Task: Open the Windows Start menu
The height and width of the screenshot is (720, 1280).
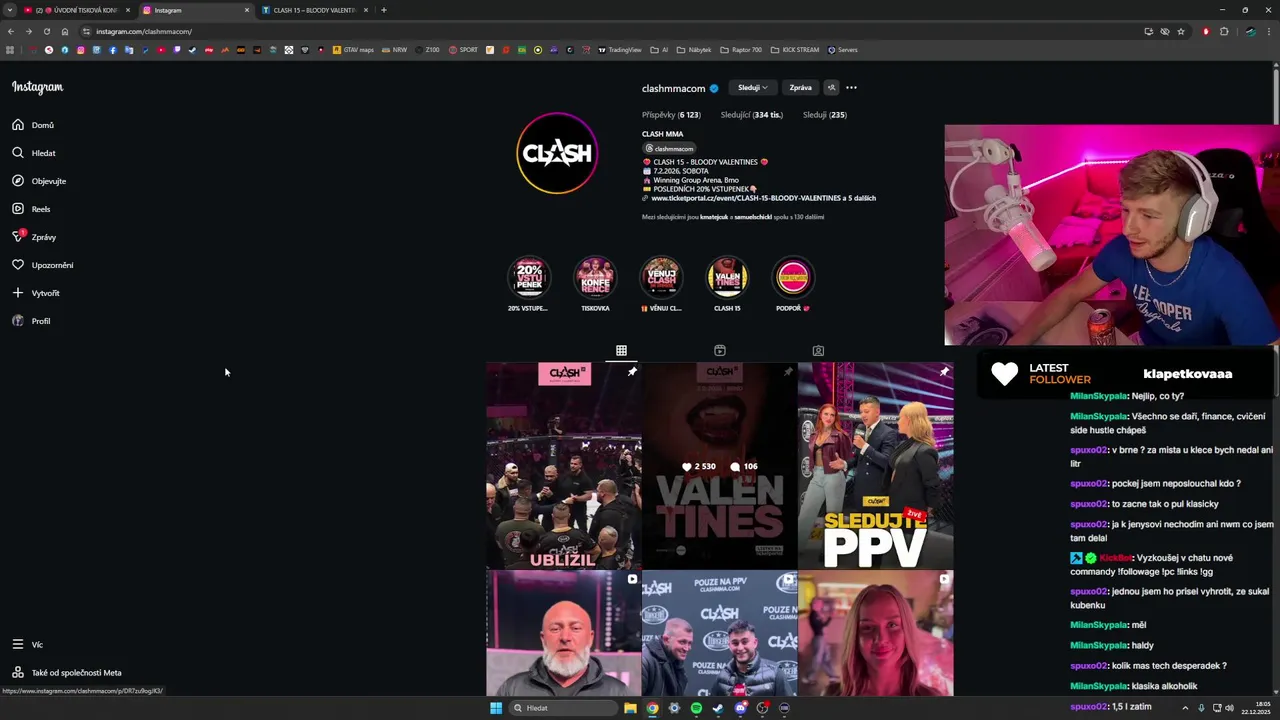Action: pos(495,708)
